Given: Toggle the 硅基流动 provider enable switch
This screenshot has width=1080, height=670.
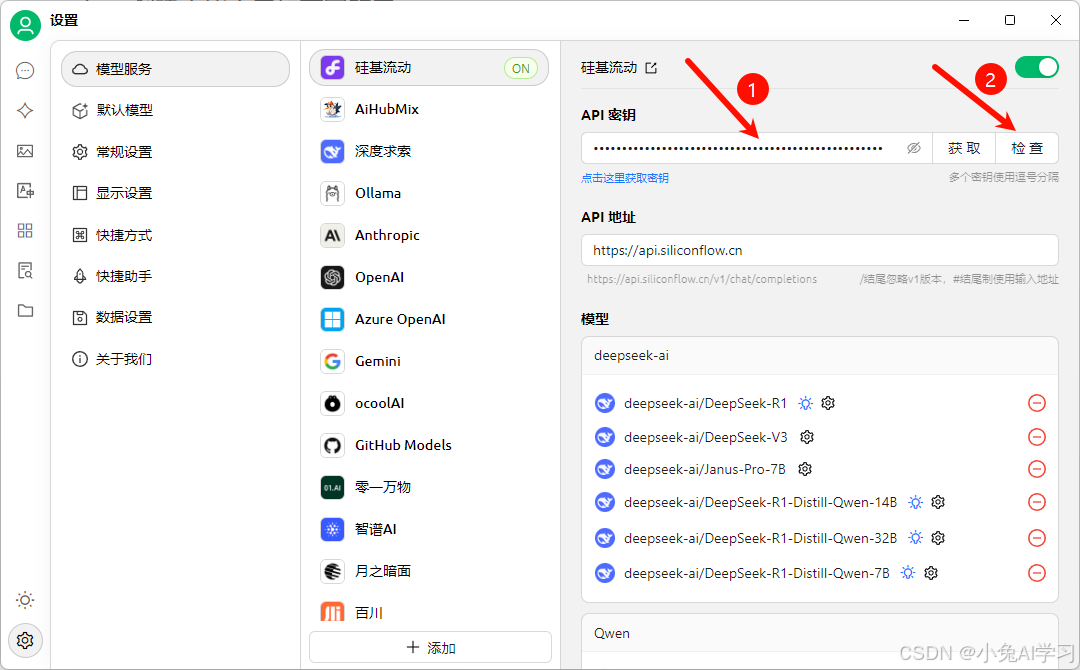Looking at the screenshot, I should pos(1037,67).
